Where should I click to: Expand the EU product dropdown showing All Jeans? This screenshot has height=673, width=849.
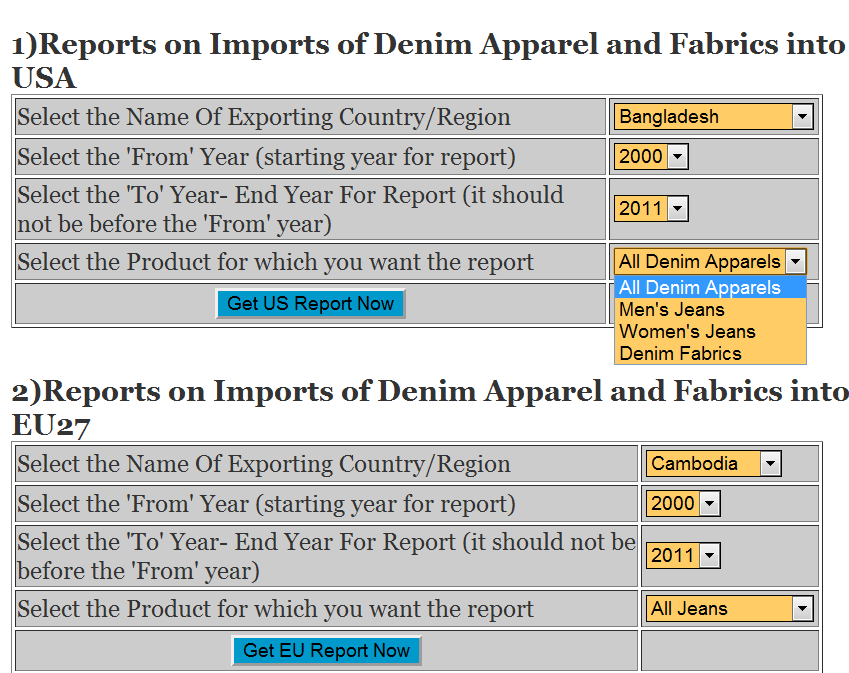pos(729,608)
